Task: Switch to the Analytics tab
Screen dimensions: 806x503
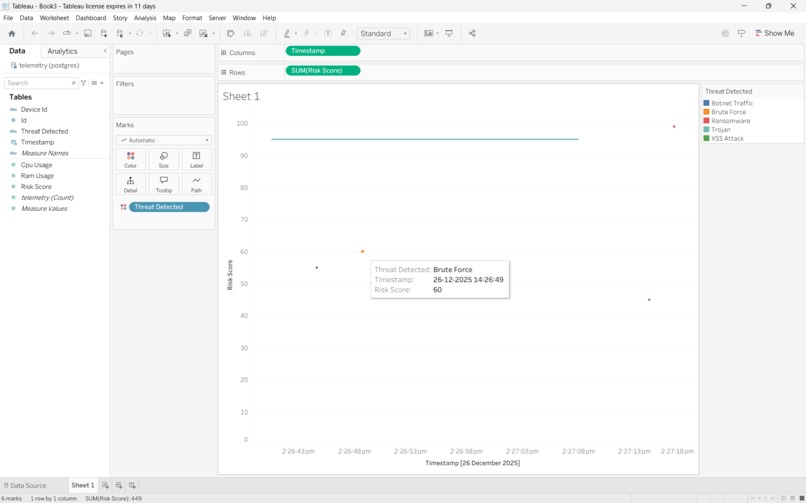Action: point(62,51)
